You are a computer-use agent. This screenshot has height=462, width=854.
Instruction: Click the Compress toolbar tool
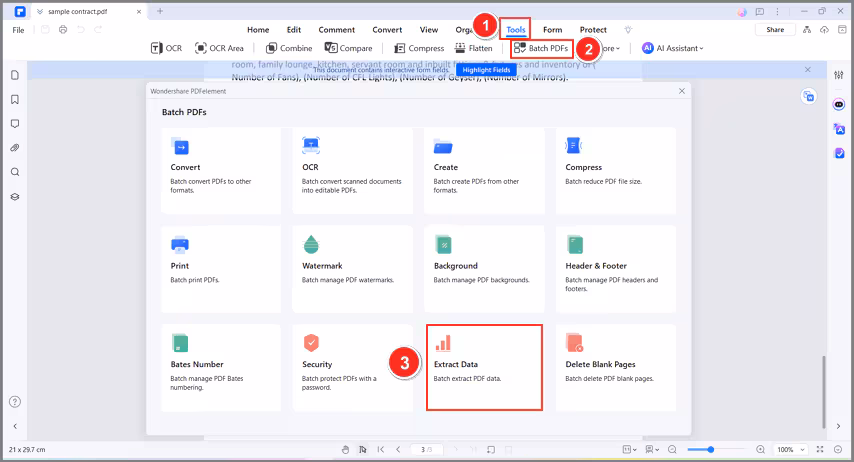coord(419,48)
